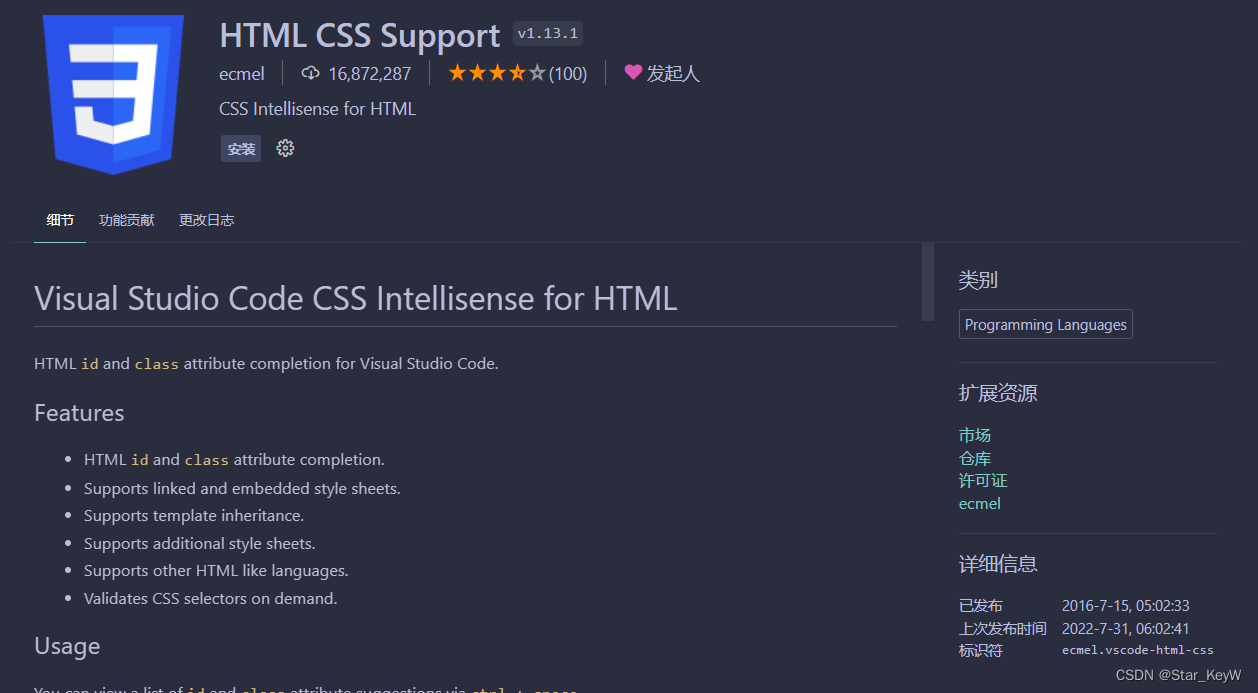This screenshot has width=1258, height=693.
Task: Click the CSS3 extension logo
Action: pos(113,94)
